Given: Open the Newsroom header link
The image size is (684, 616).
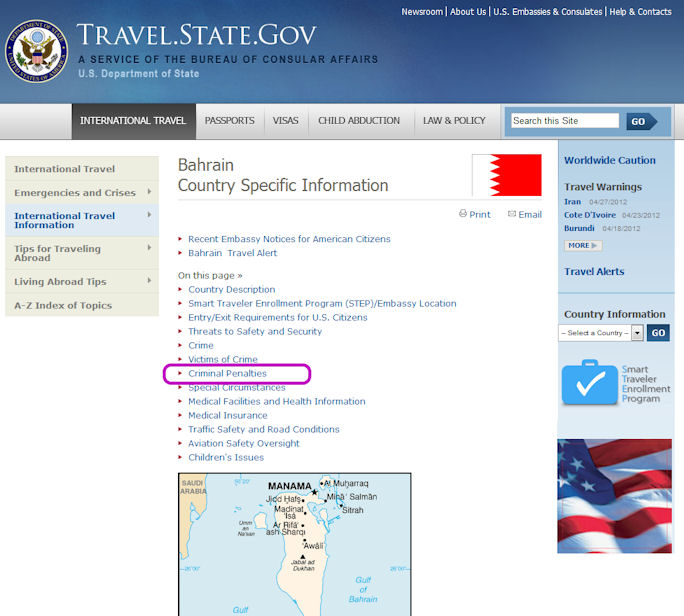Looking at the screenshot, I should point(422,12).
